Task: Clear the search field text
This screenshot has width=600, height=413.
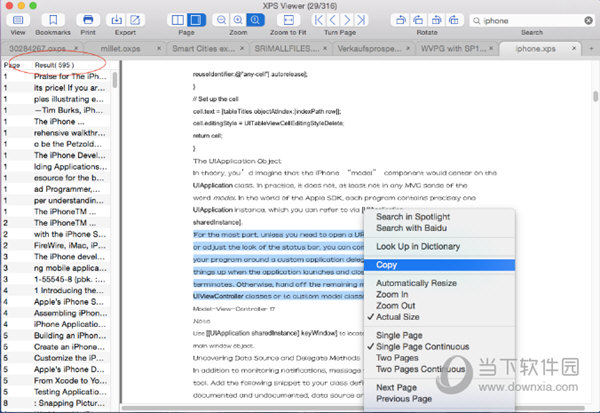Action: [589, 21]
